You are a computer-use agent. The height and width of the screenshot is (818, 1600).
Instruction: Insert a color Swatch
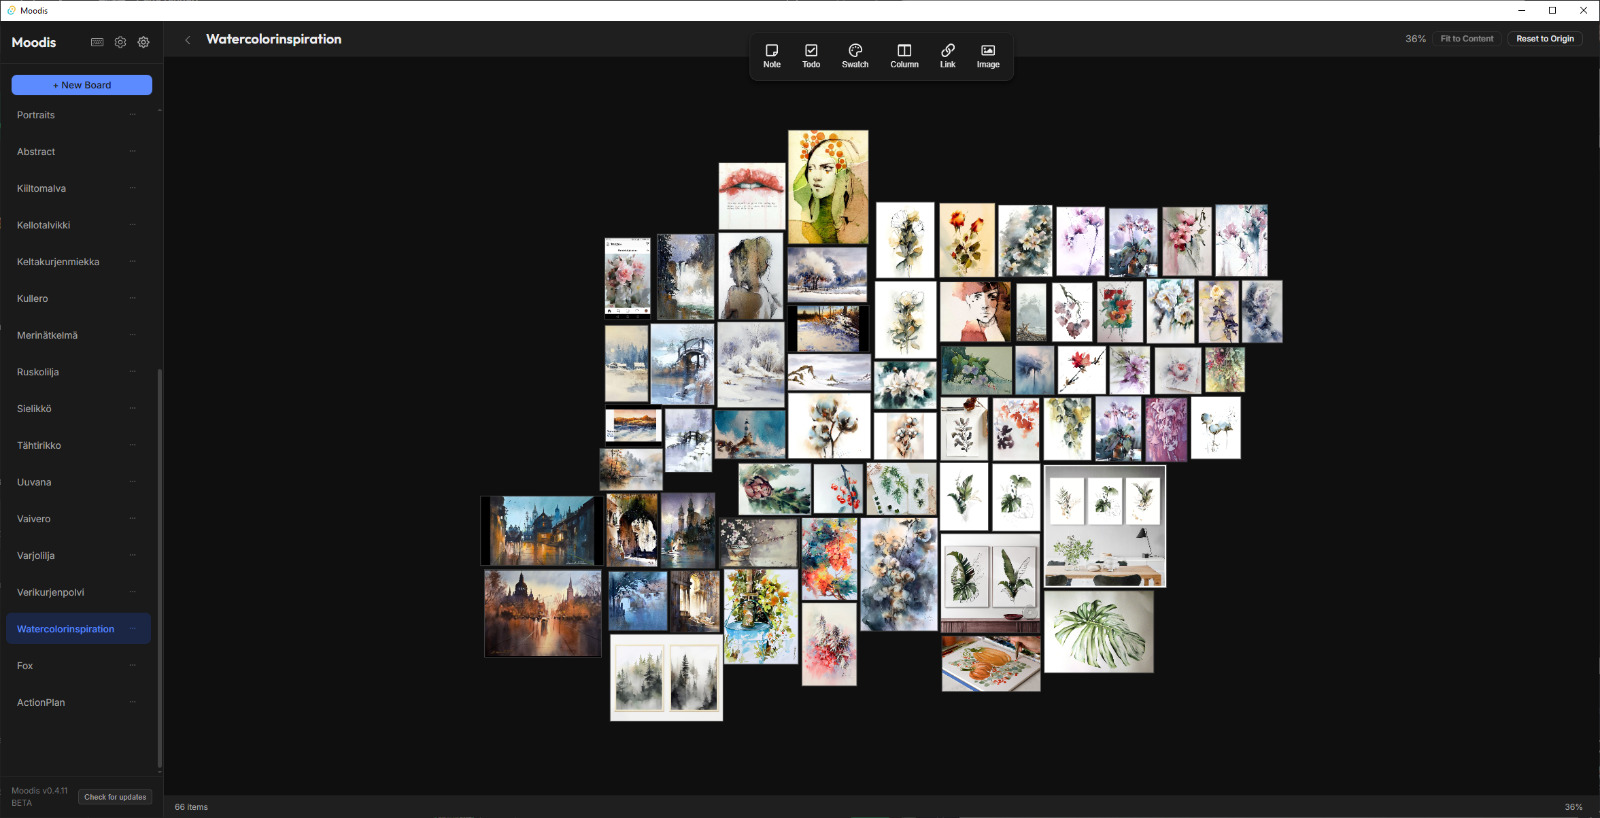pyautogui.click(x=855, y=56)
